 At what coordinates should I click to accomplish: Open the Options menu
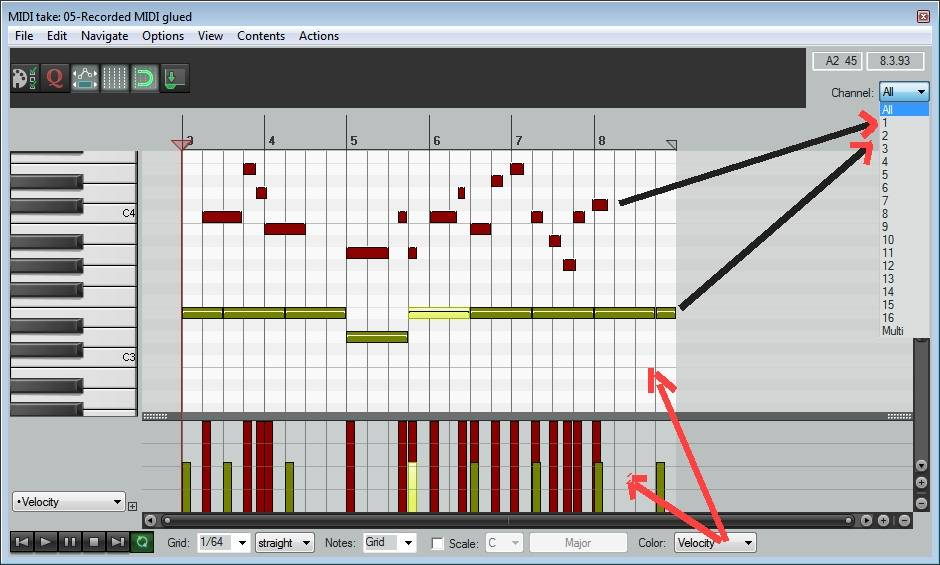pos(163,36)
